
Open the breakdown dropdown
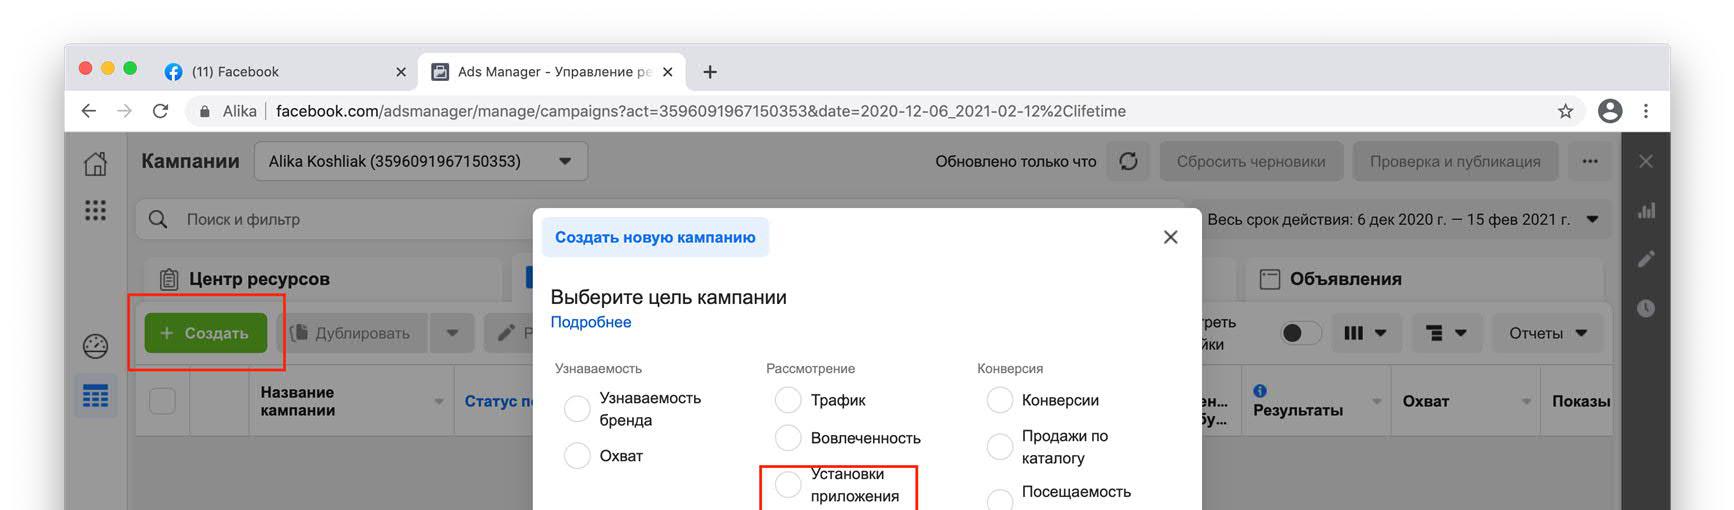click(1446, 333)
